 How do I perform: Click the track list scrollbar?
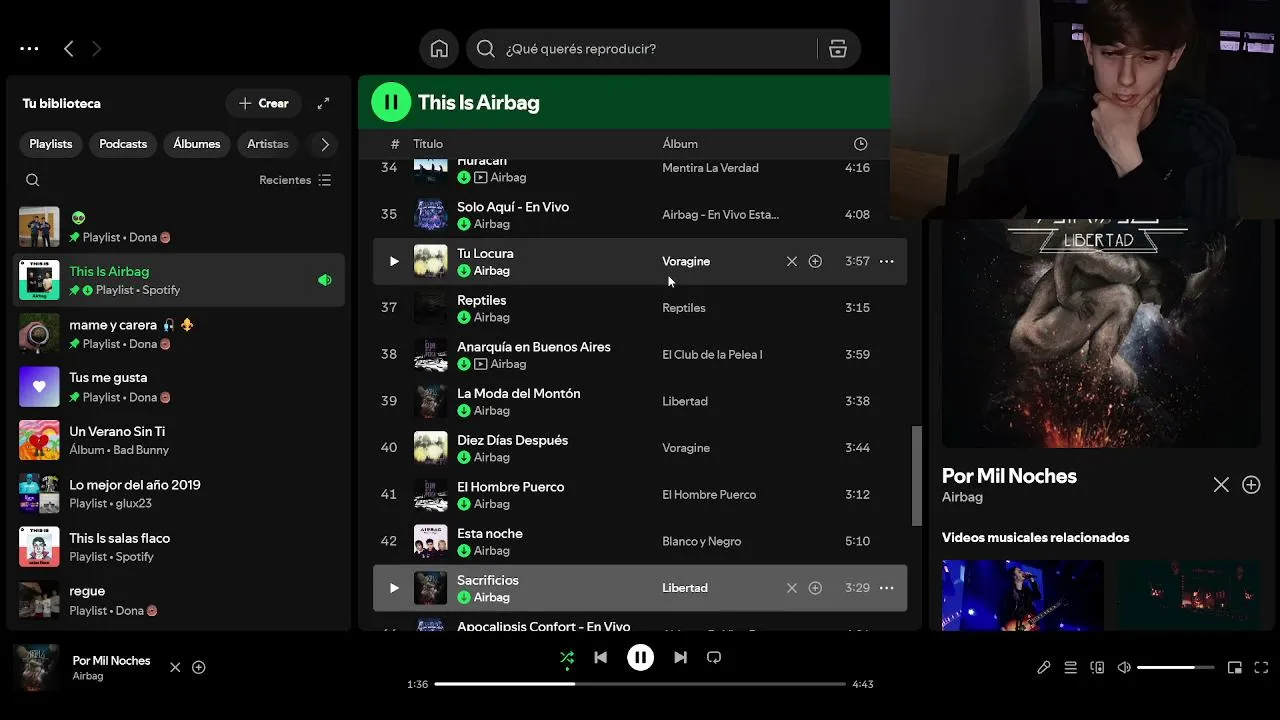[x=916, y=476]
